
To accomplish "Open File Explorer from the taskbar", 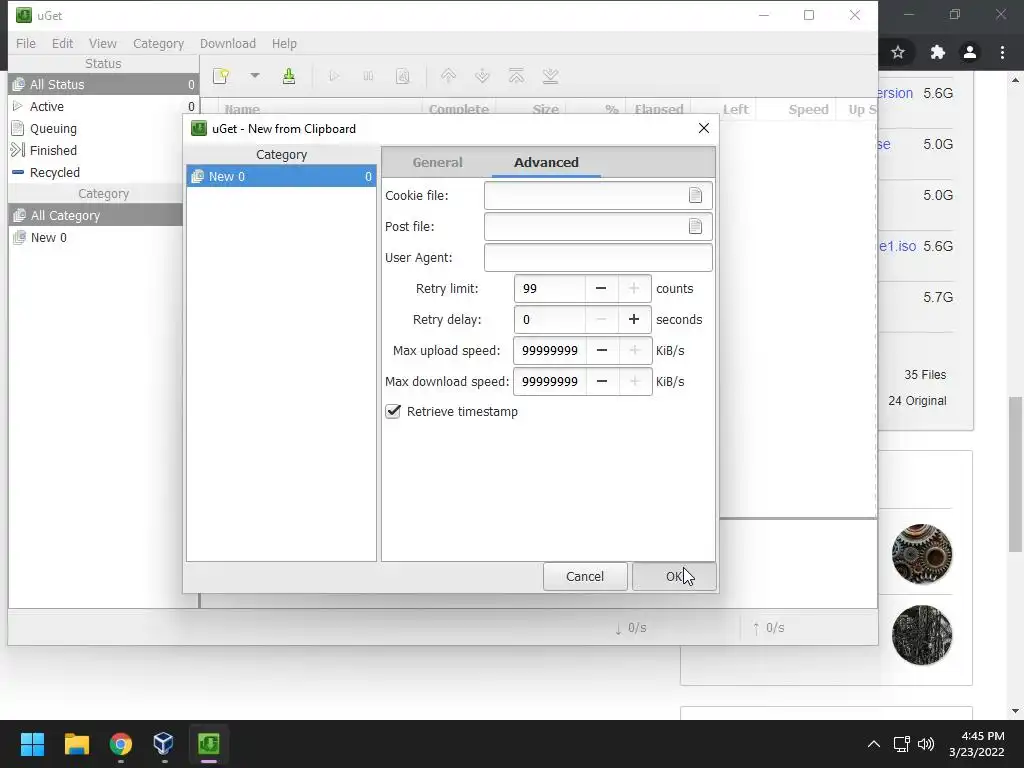I will 76,744.
